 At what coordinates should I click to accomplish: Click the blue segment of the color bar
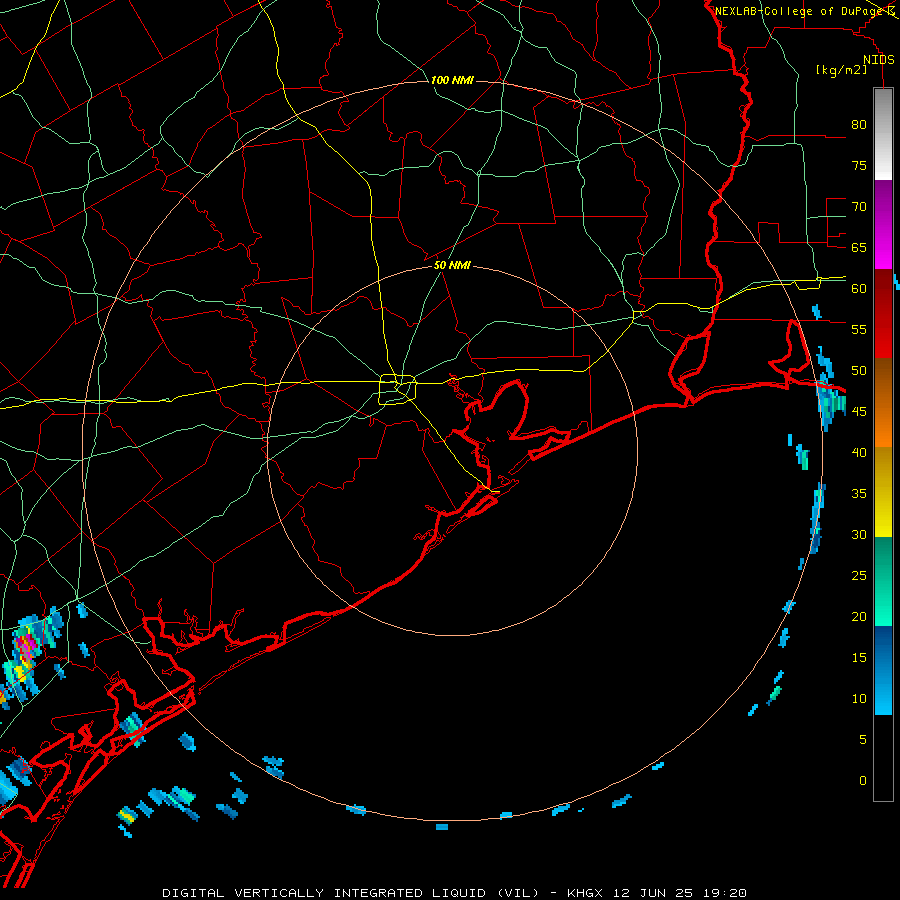click(883, 670)
